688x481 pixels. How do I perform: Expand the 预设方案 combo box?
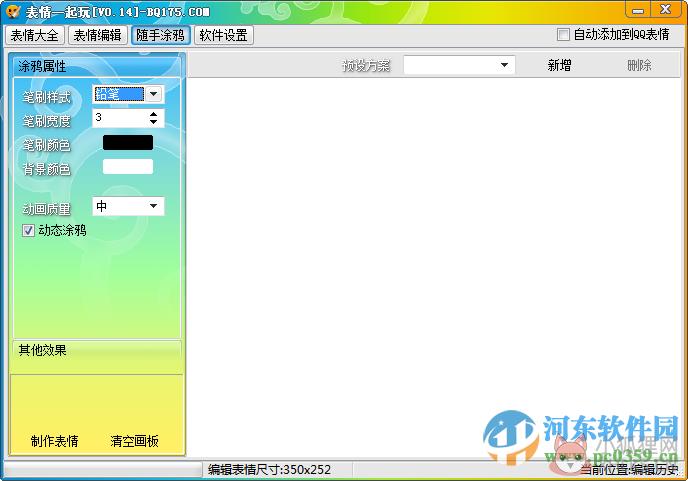(x=459, y=65)
